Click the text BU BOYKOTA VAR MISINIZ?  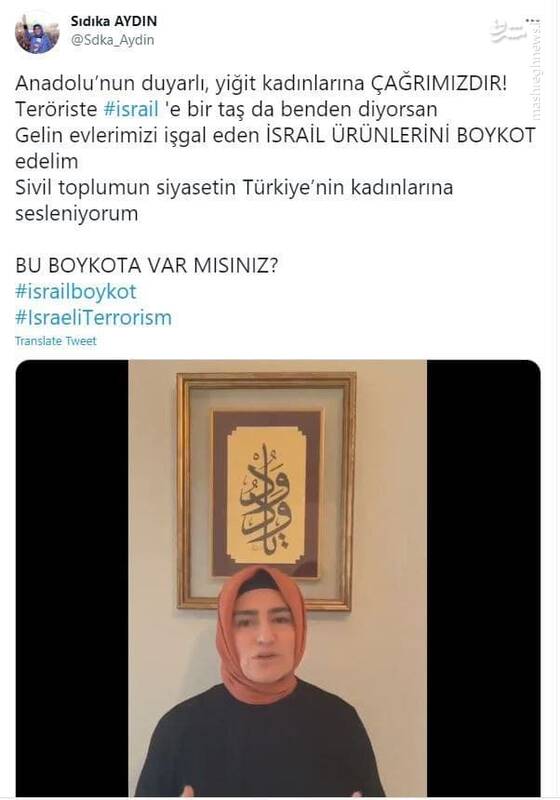[147, 266]
